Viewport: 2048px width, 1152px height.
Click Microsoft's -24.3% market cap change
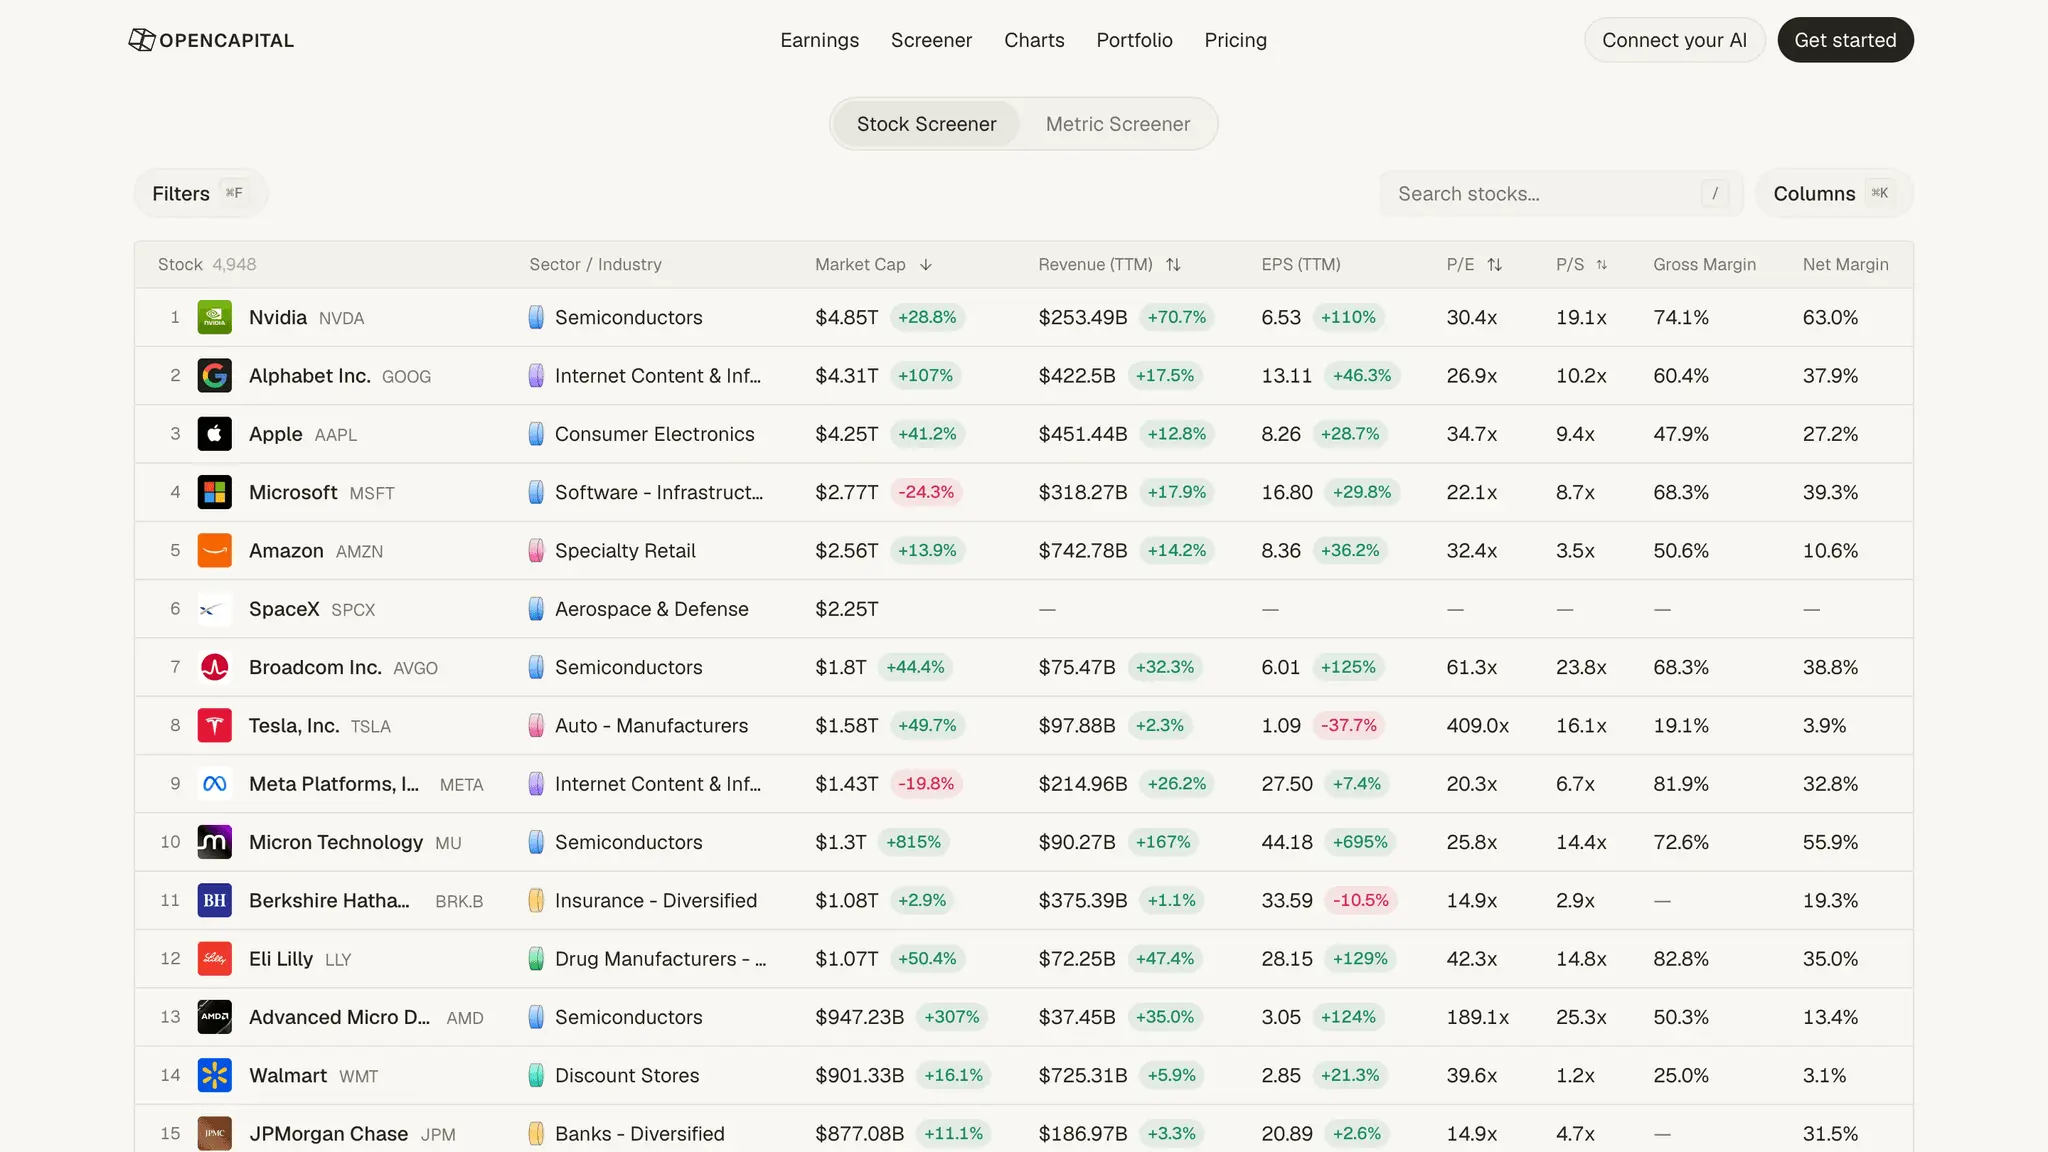coord(926,492)
